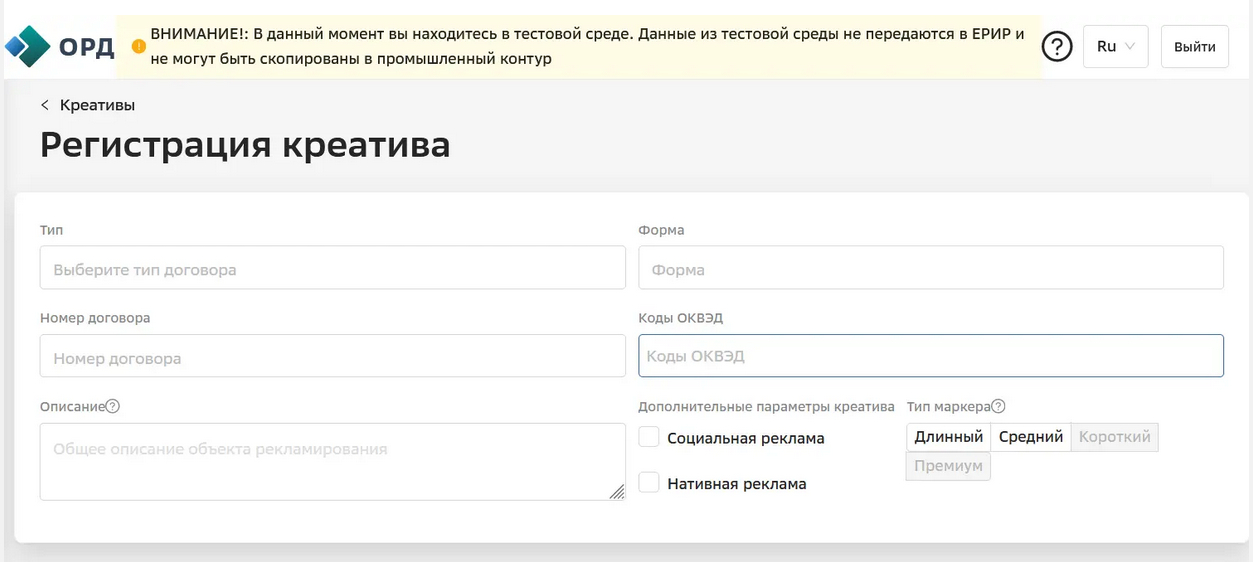Viewport: 1253px width, 562px height.
Task: Click into the Коды ОКВЭД field
Action: click(x=930, y=356)
